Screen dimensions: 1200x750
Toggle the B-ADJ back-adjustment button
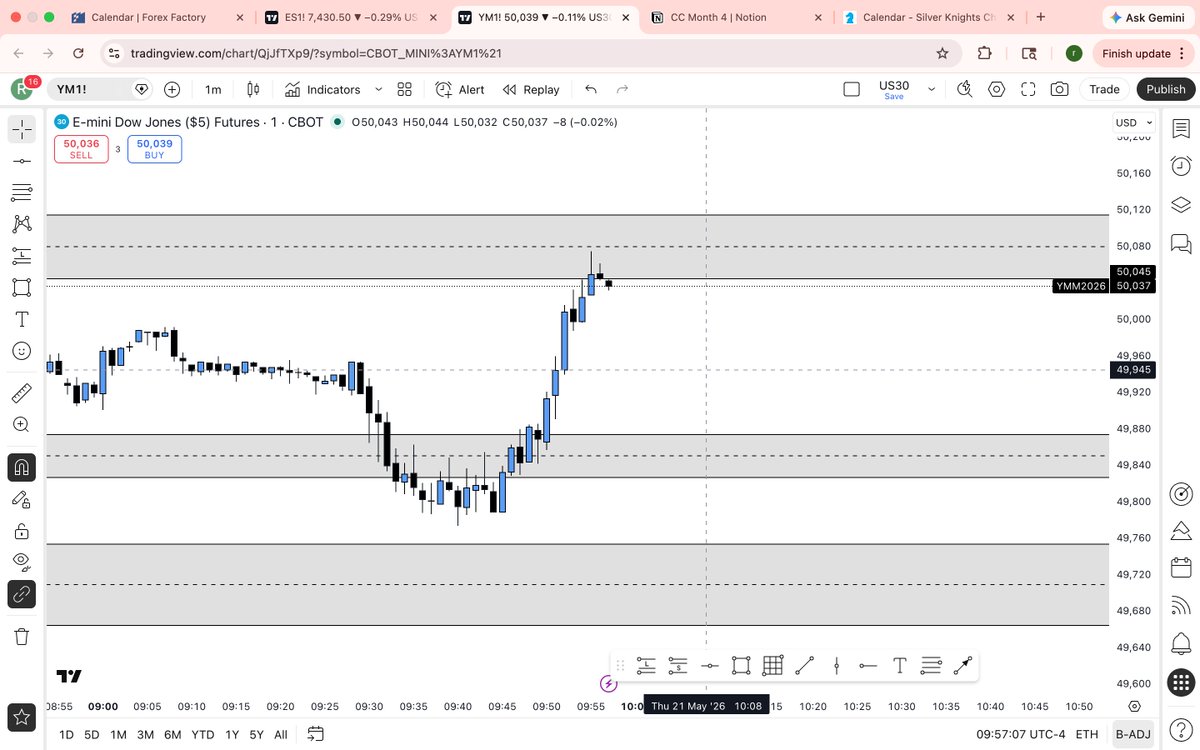click(1134, 734)
